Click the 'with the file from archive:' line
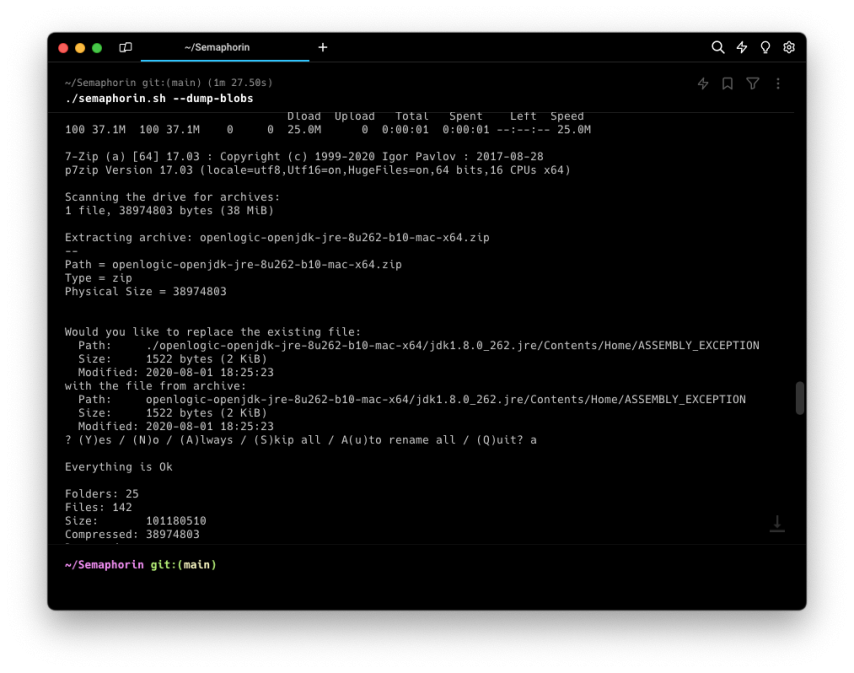The image size is (854, 673). pos(155,386)
